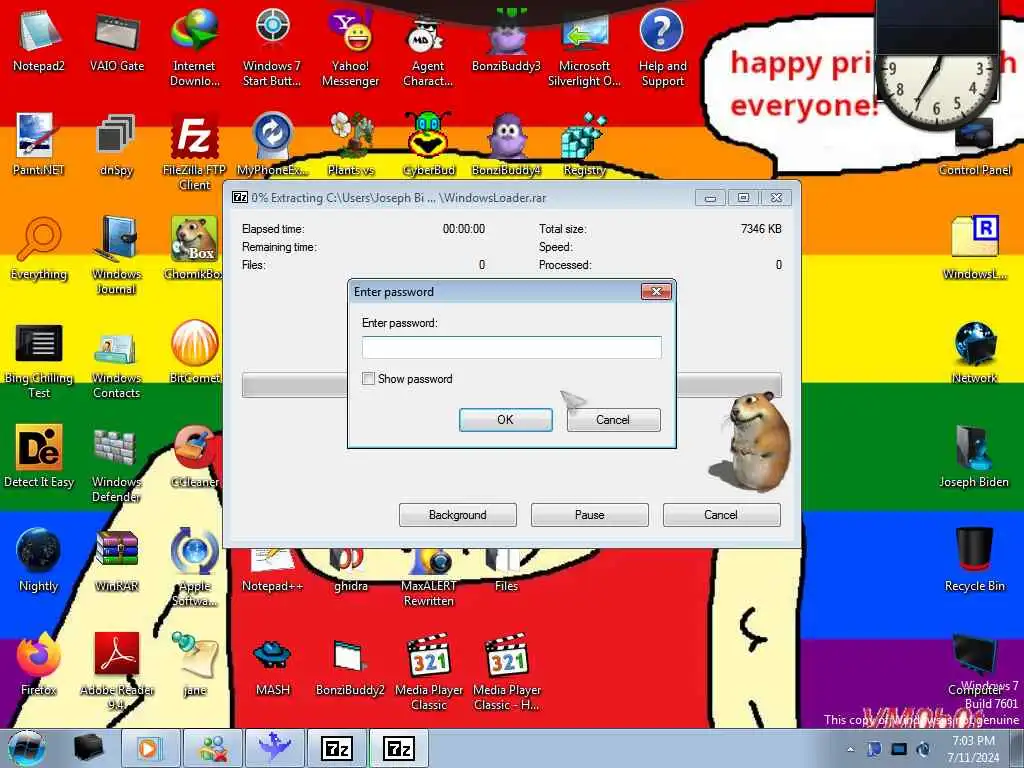Viewport: 1024px width, 768px height.
Task: Open WindowsL... RAR file icon
Action: 974,248
